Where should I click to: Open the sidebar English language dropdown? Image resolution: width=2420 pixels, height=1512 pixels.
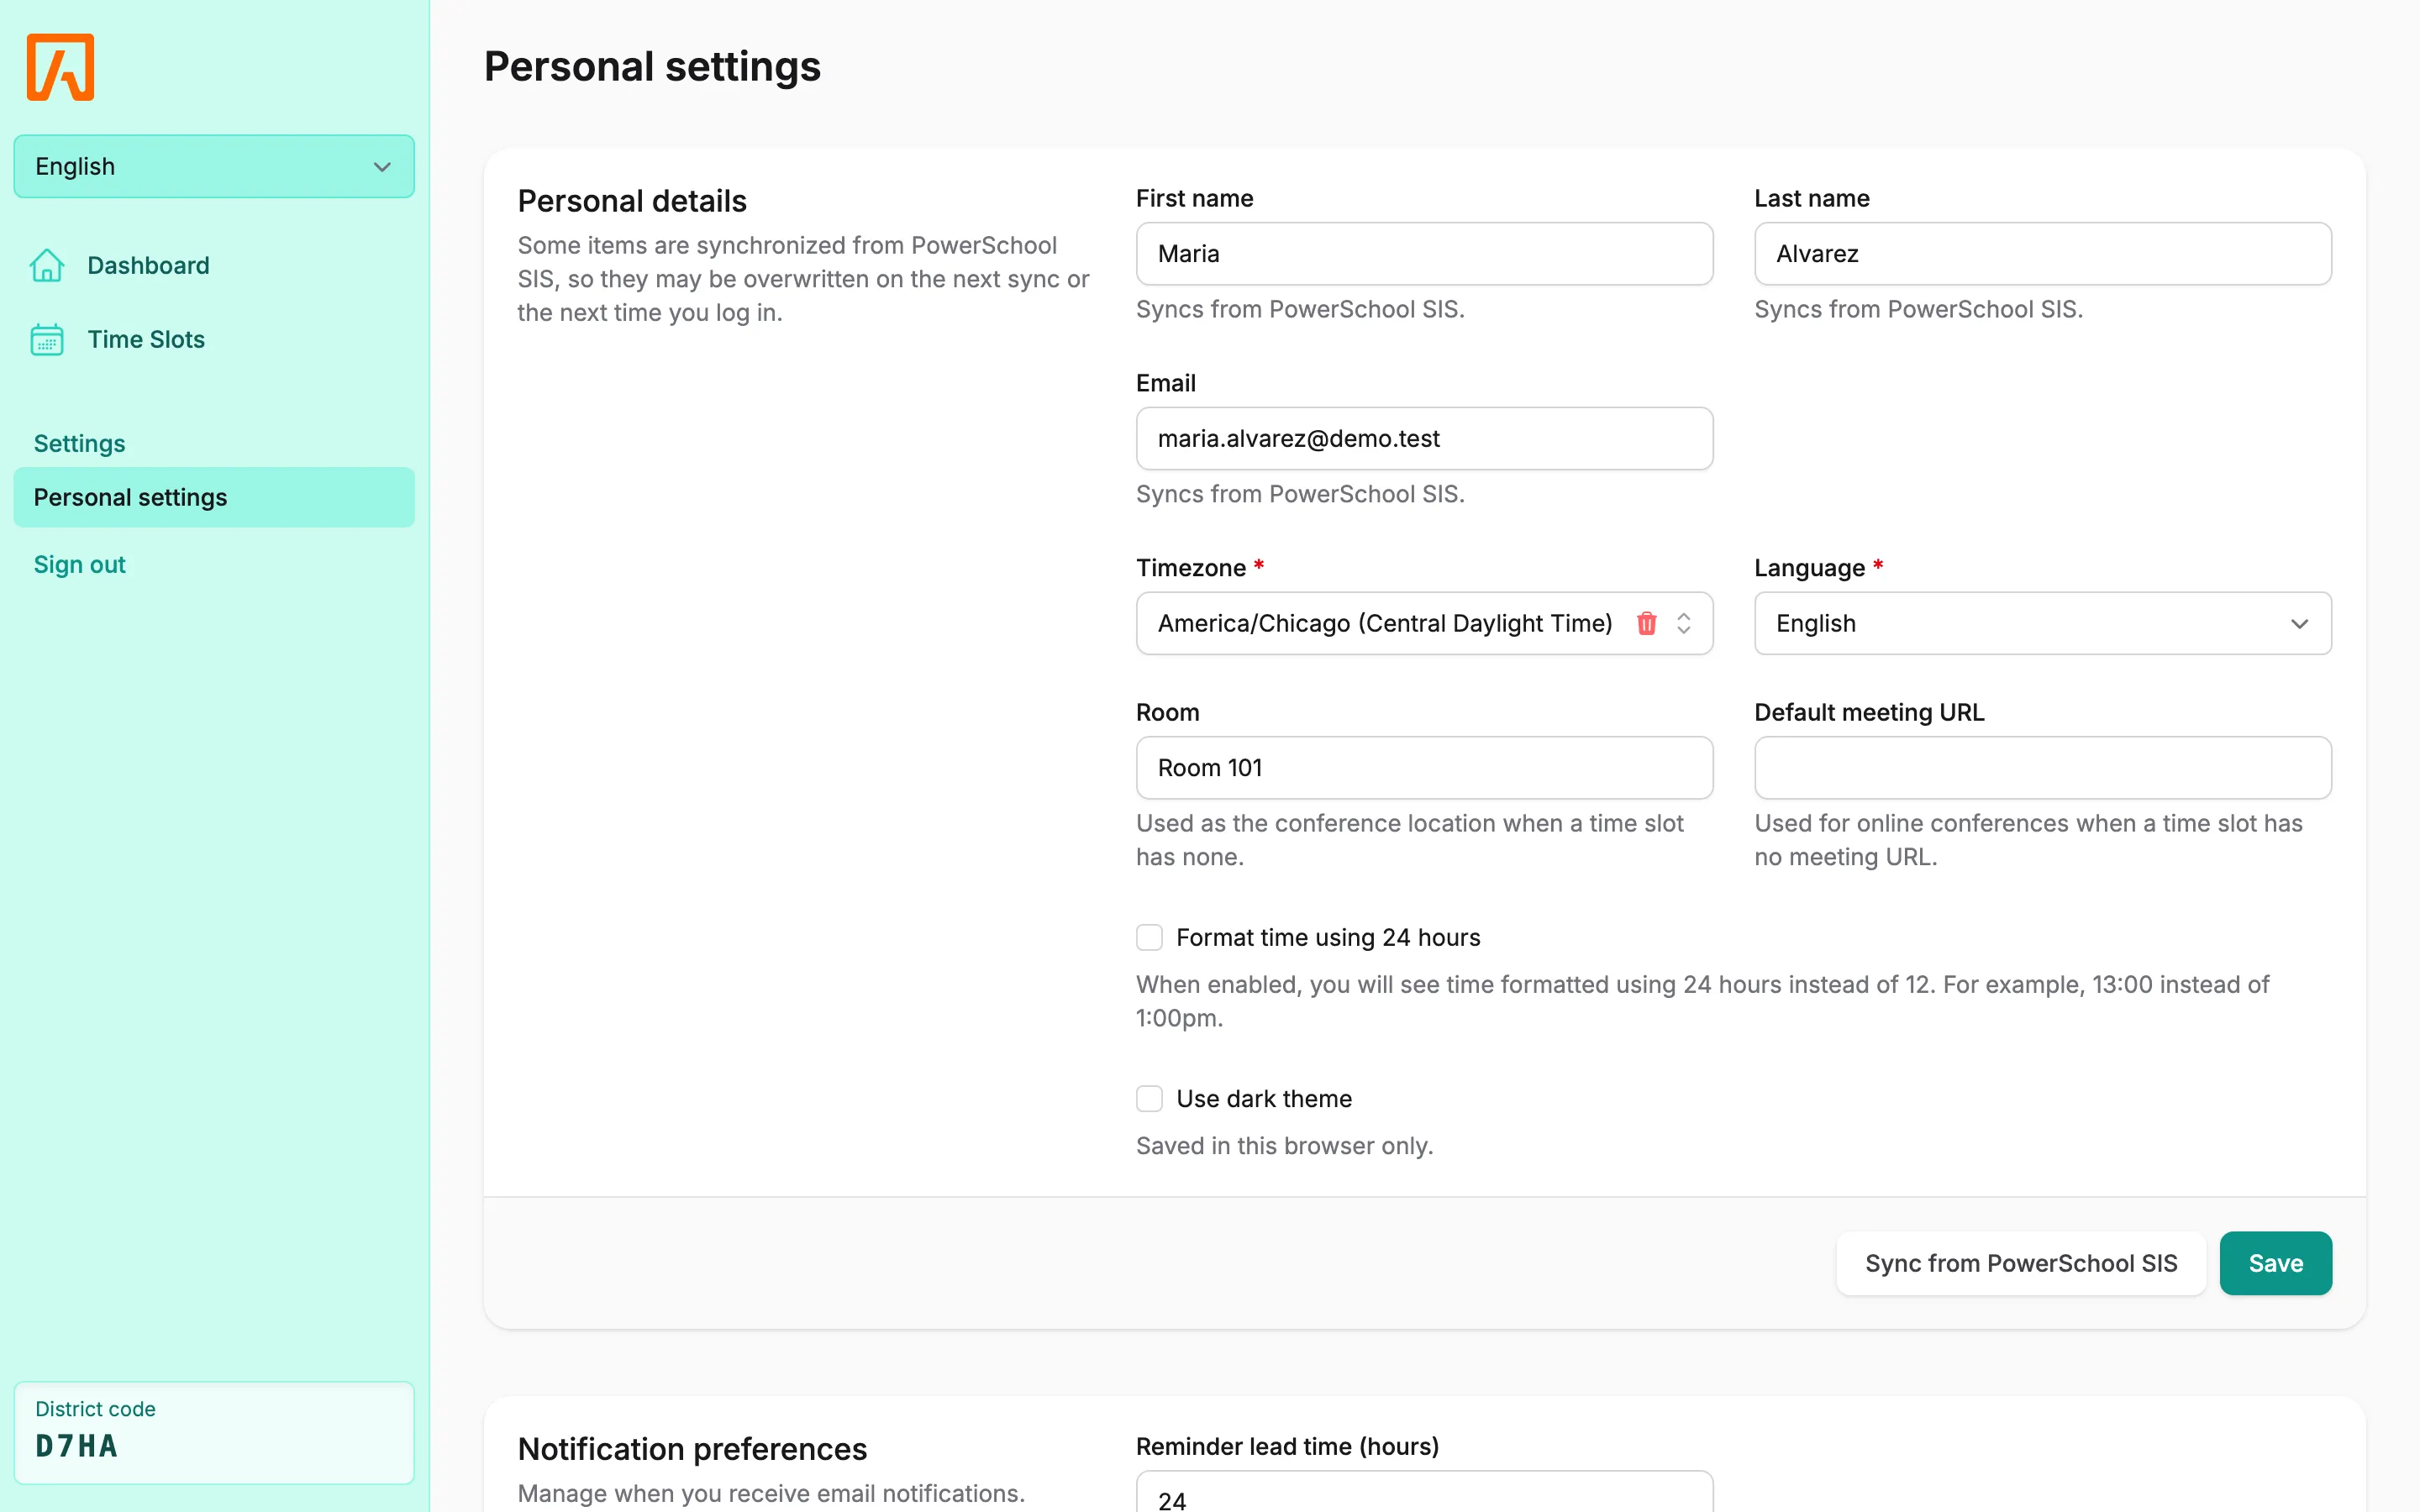coord(214,166)
